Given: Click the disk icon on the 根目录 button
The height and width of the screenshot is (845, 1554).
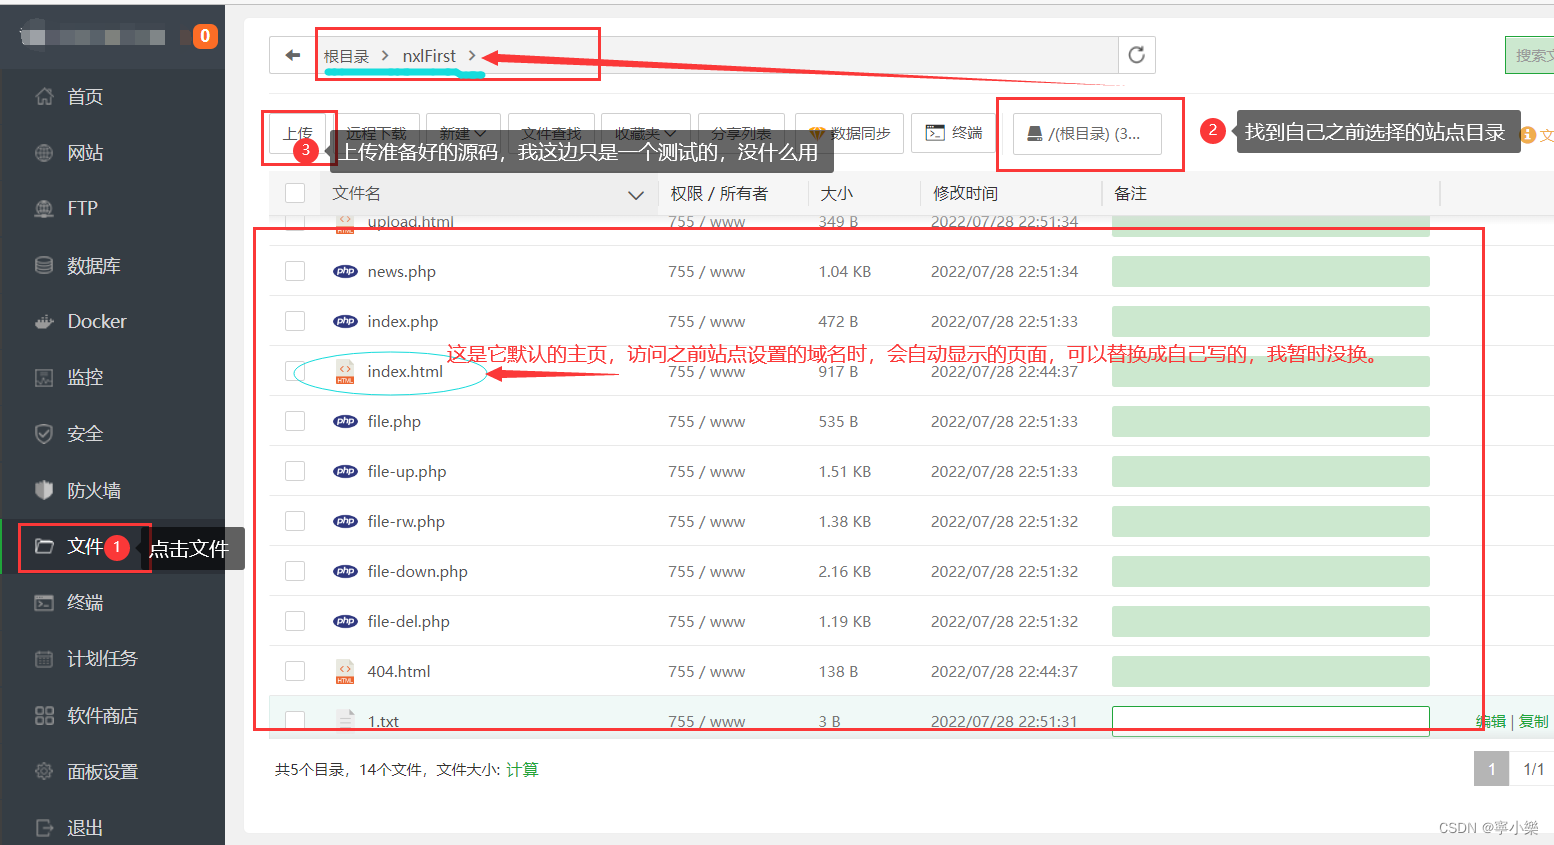Looking at the screenshot, I should click(x=1035, y=133).
